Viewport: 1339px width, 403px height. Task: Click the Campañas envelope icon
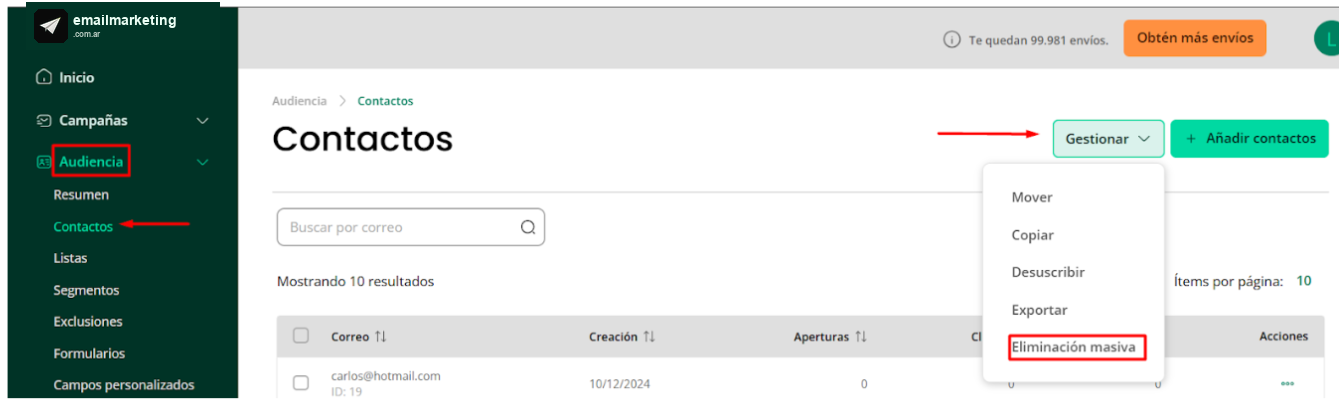pyautogui.click(x=43, y=120)
